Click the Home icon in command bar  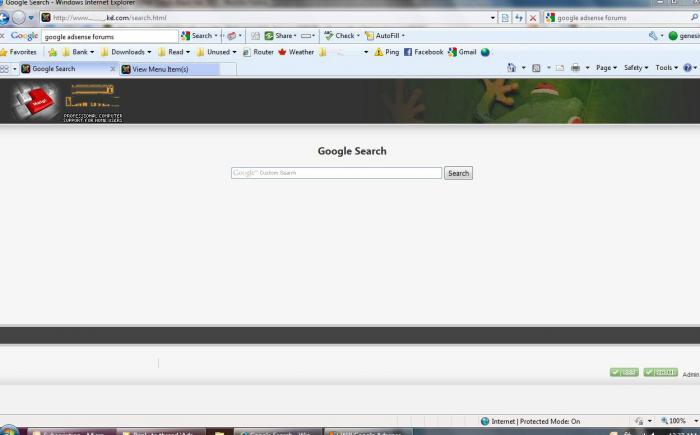click(x=511, y=68)
